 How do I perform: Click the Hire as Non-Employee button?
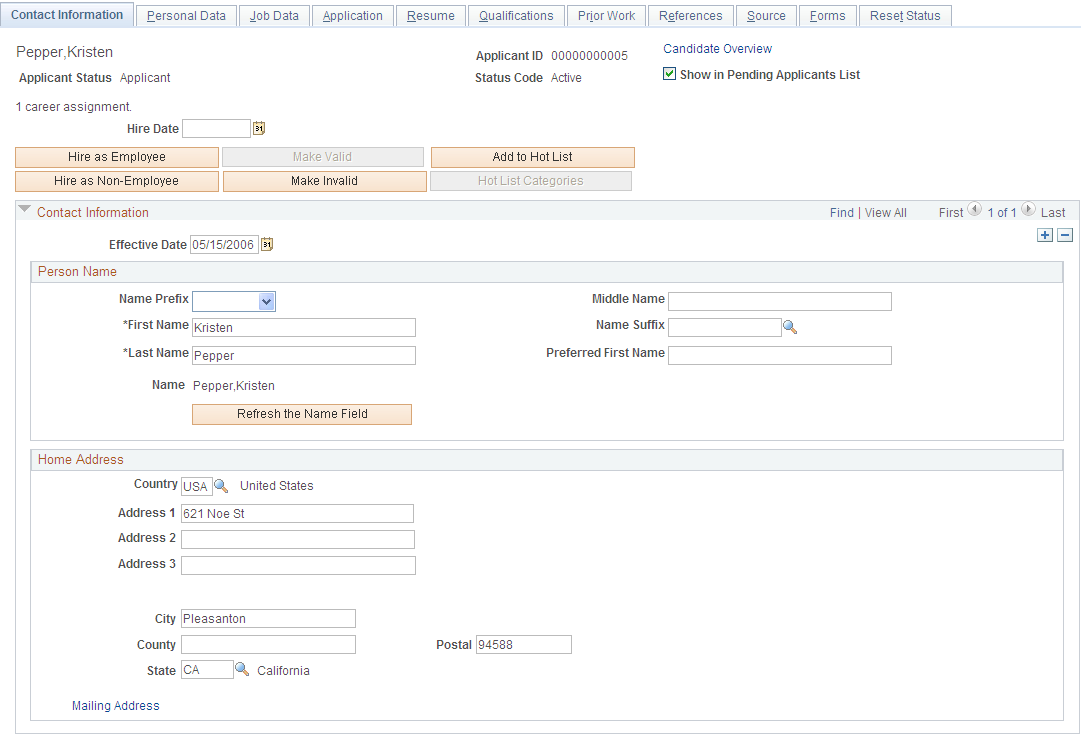(x=117, y=181)
